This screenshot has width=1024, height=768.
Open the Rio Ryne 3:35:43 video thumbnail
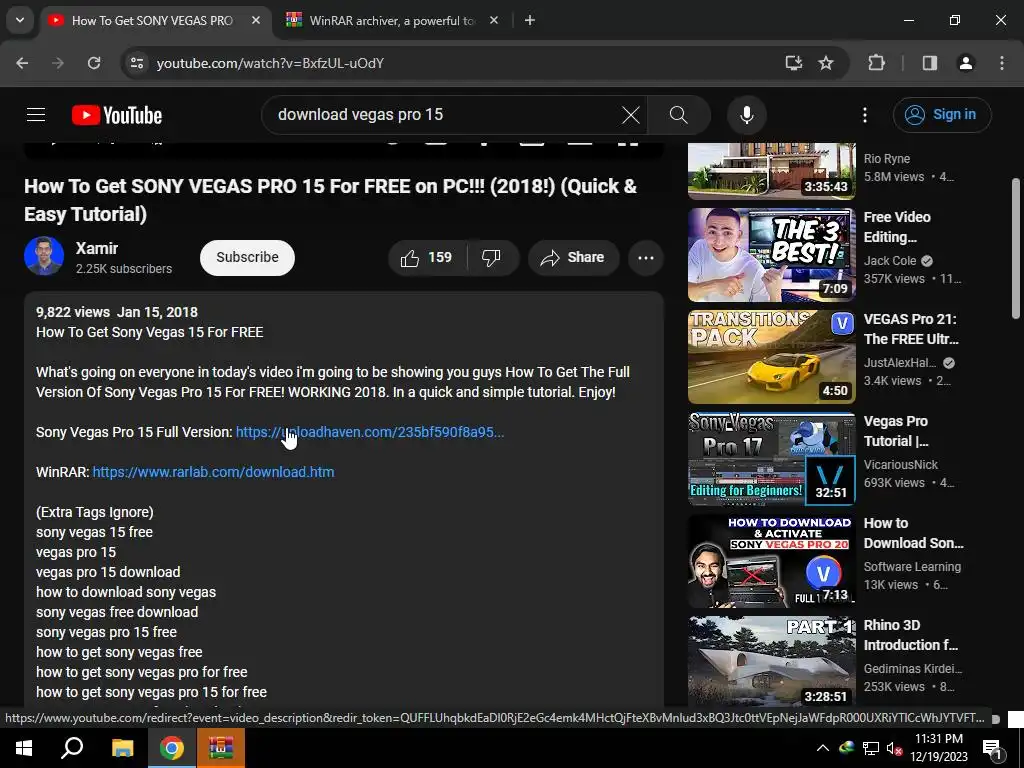(x=771, y=171)
